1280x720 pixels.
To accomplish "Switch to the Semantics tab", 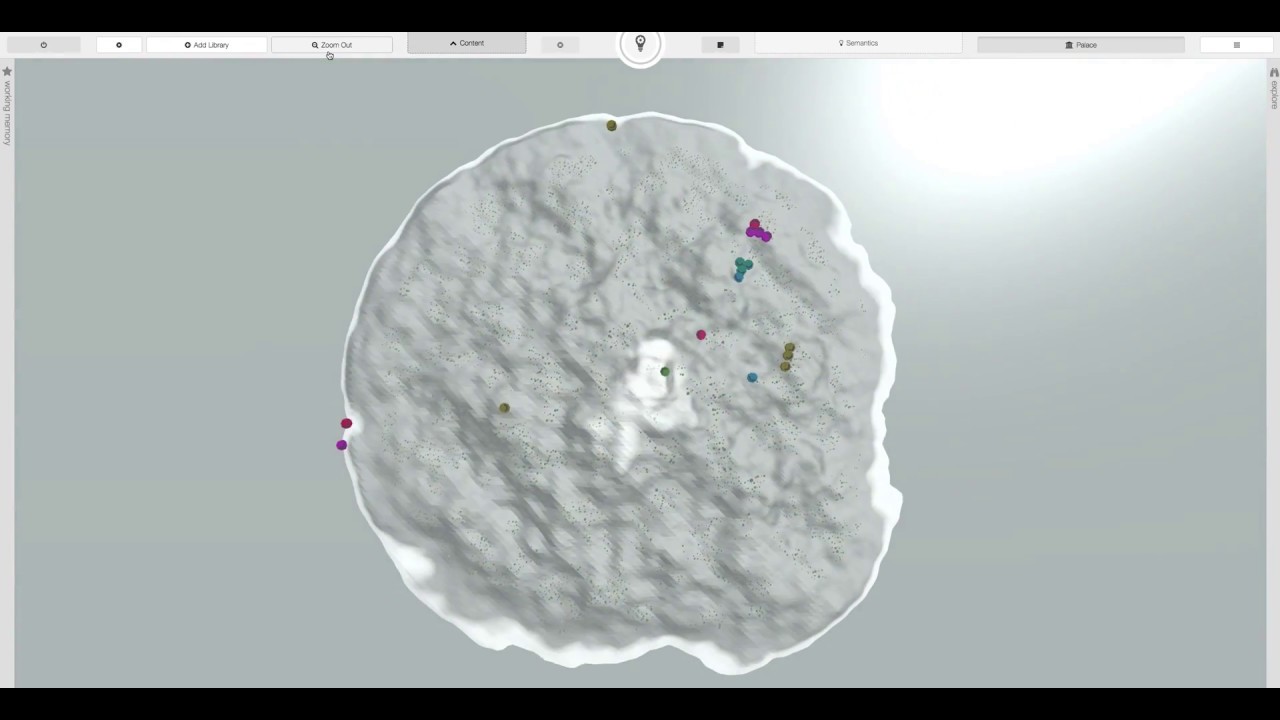I will coord(858,44).
